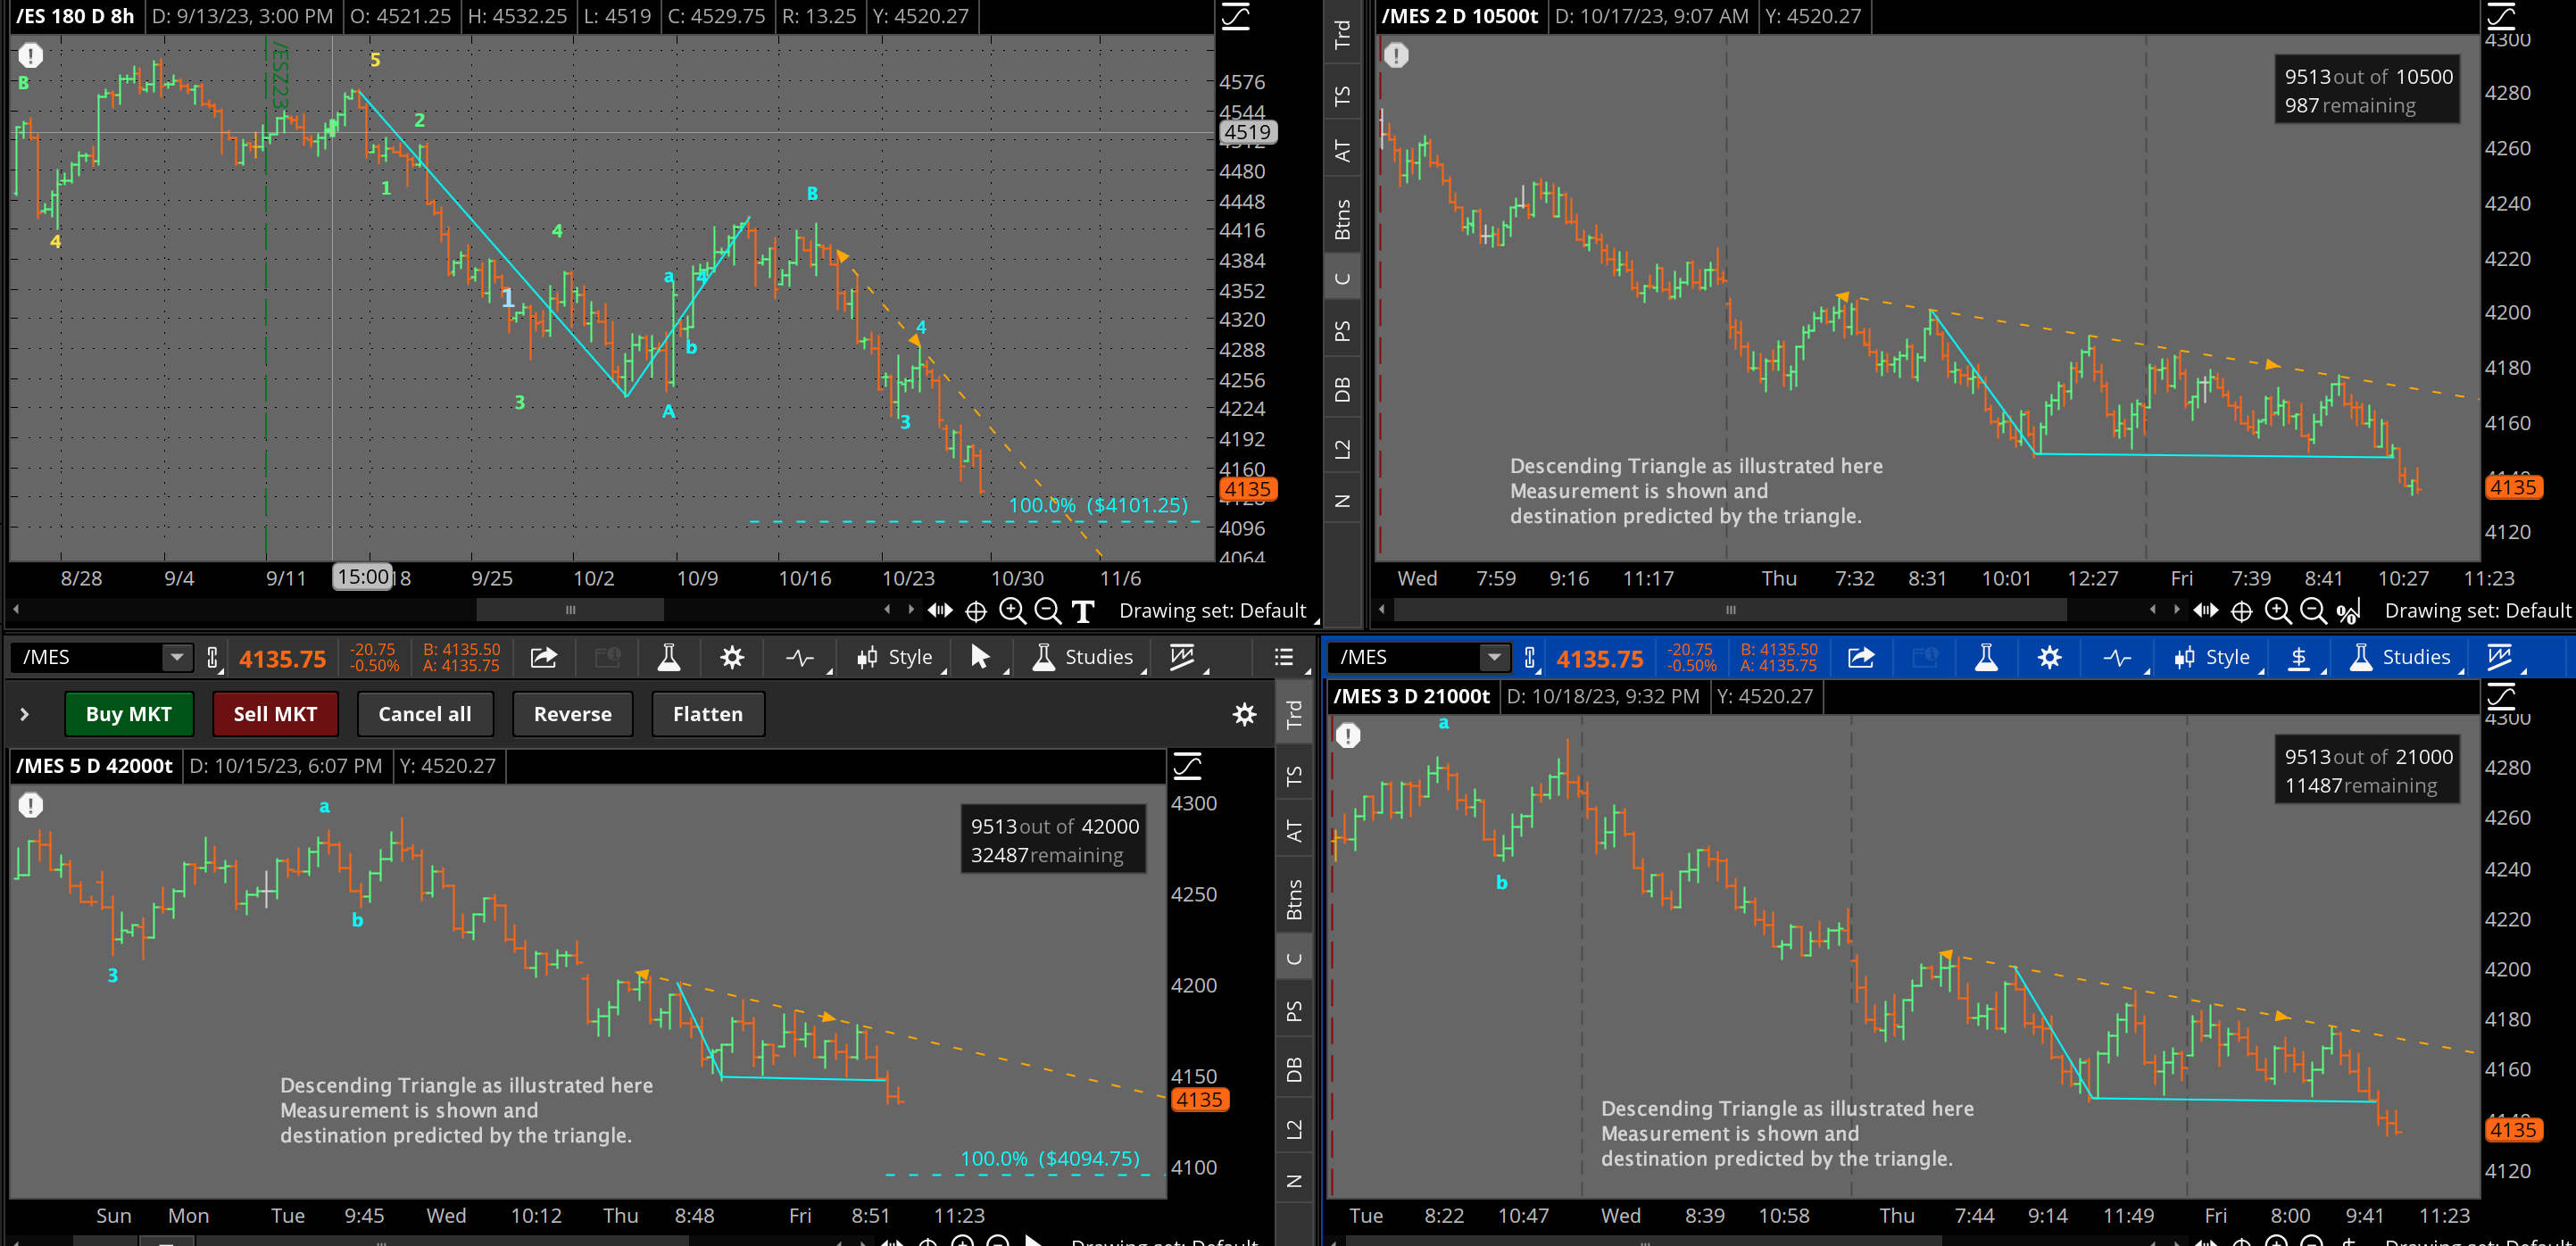Image resolution: width=2576 pixels, height=1246 pixels.
Task: Open the symbol dropdown arrow on left /MES toolbar
Action: coord(176,657)
